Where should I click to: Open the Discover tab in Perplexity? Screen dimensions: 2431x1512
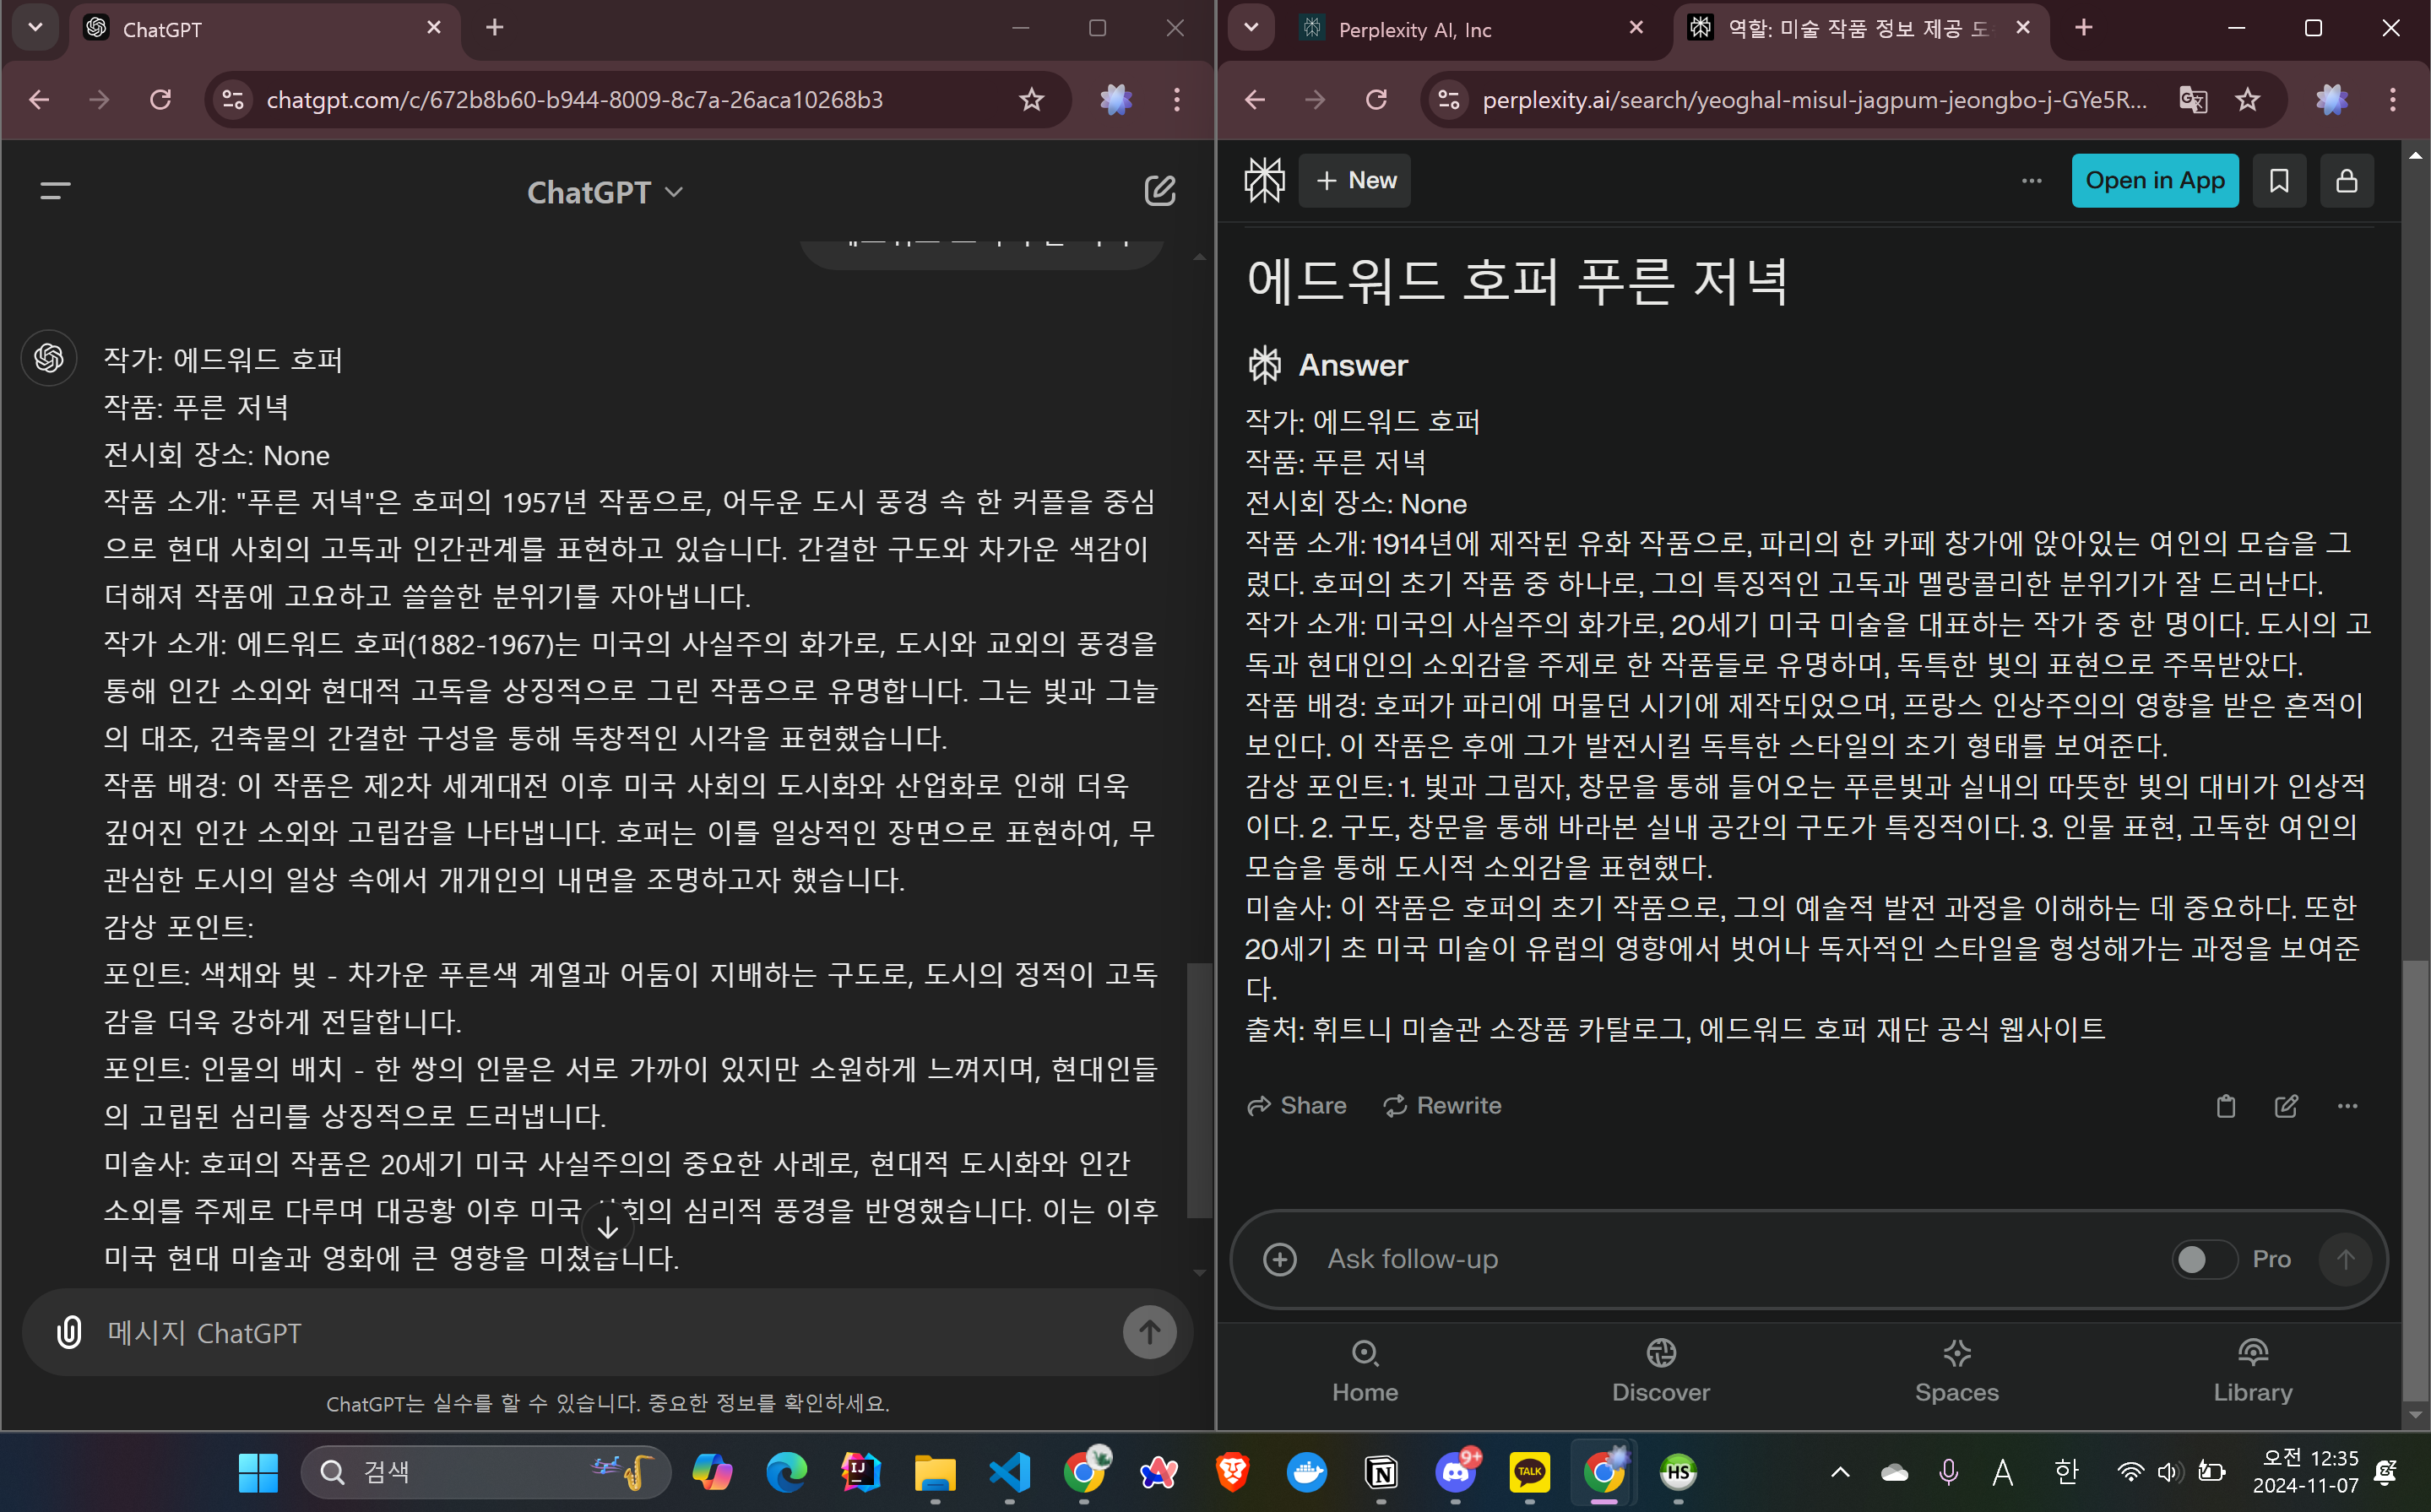pos(1660,1370)
